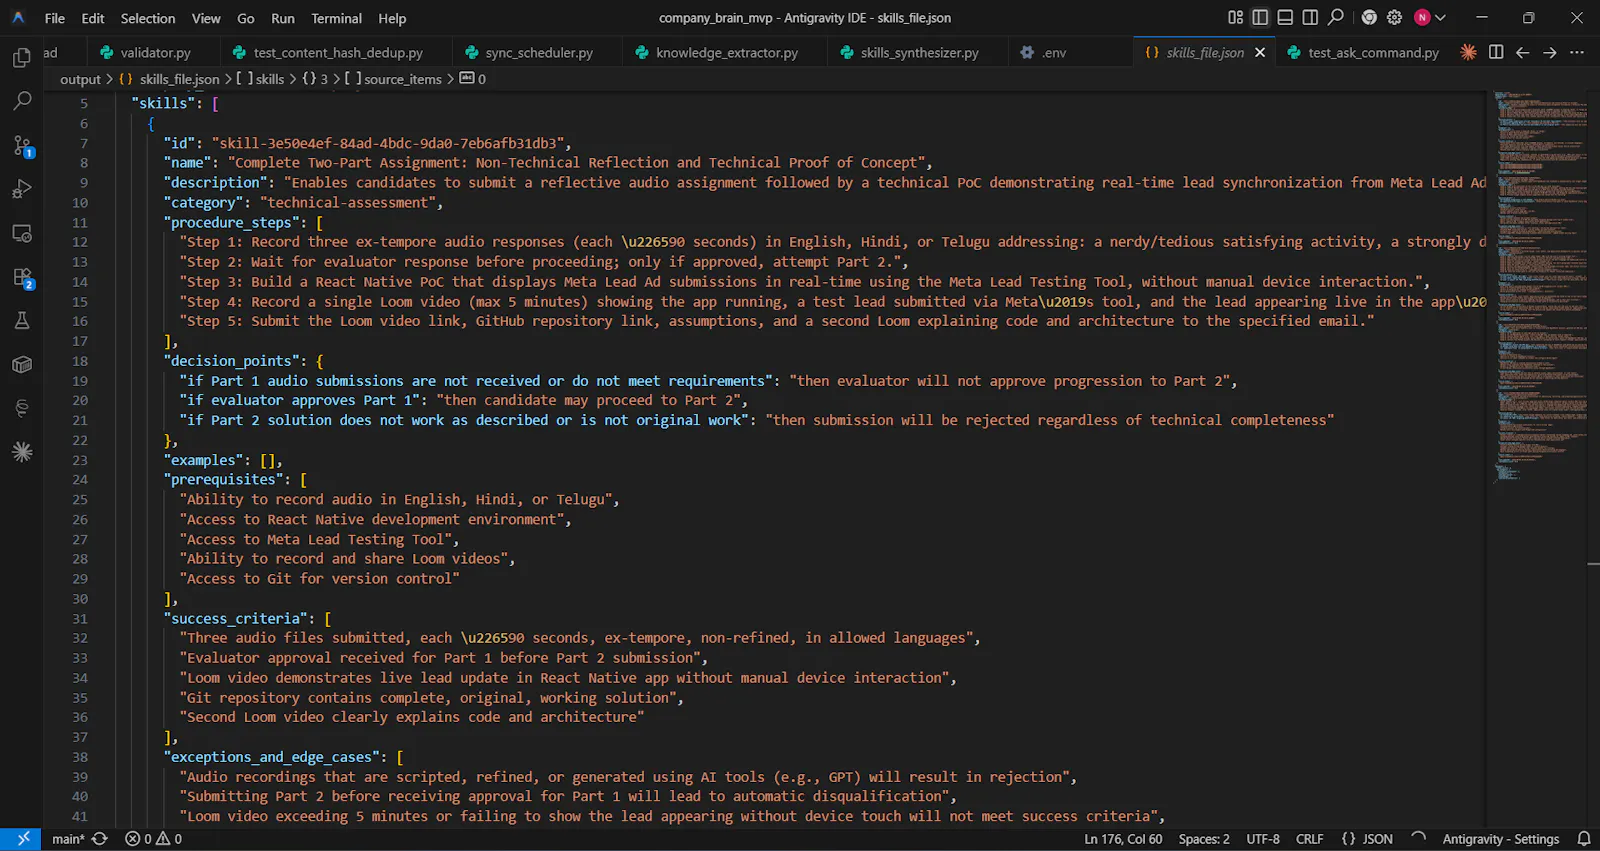Open the Run and Debug view
1600x851 pixels.
(x=22, y=189)
